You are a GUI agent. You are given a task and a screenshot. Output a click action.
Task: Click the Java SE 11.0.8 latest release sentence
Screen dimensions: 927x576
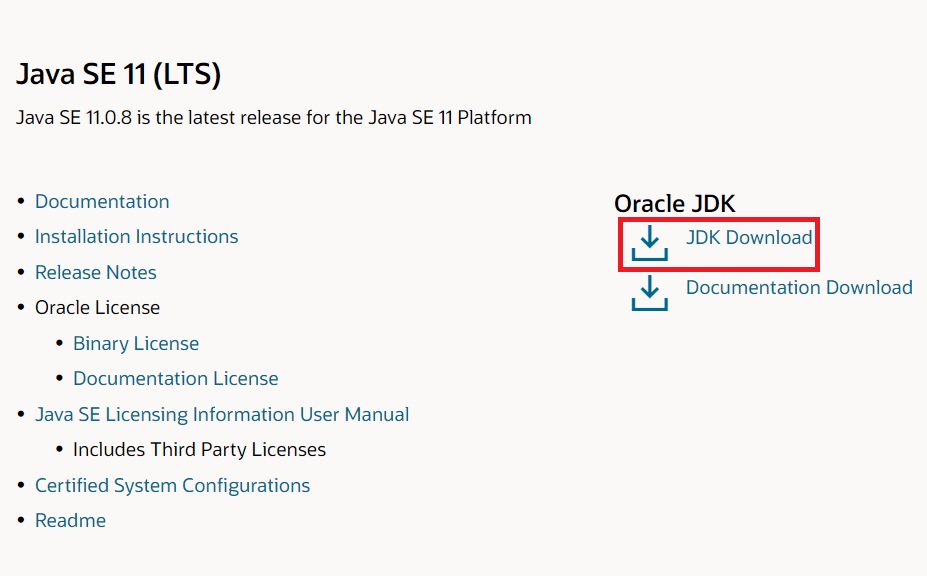click(x=273, y=117)
